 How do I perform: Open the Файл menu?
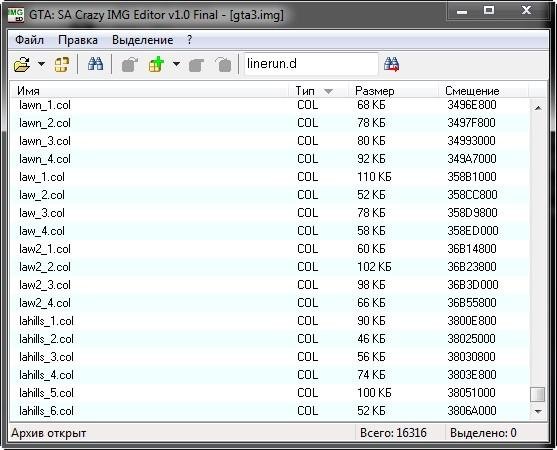coord(29,40)
